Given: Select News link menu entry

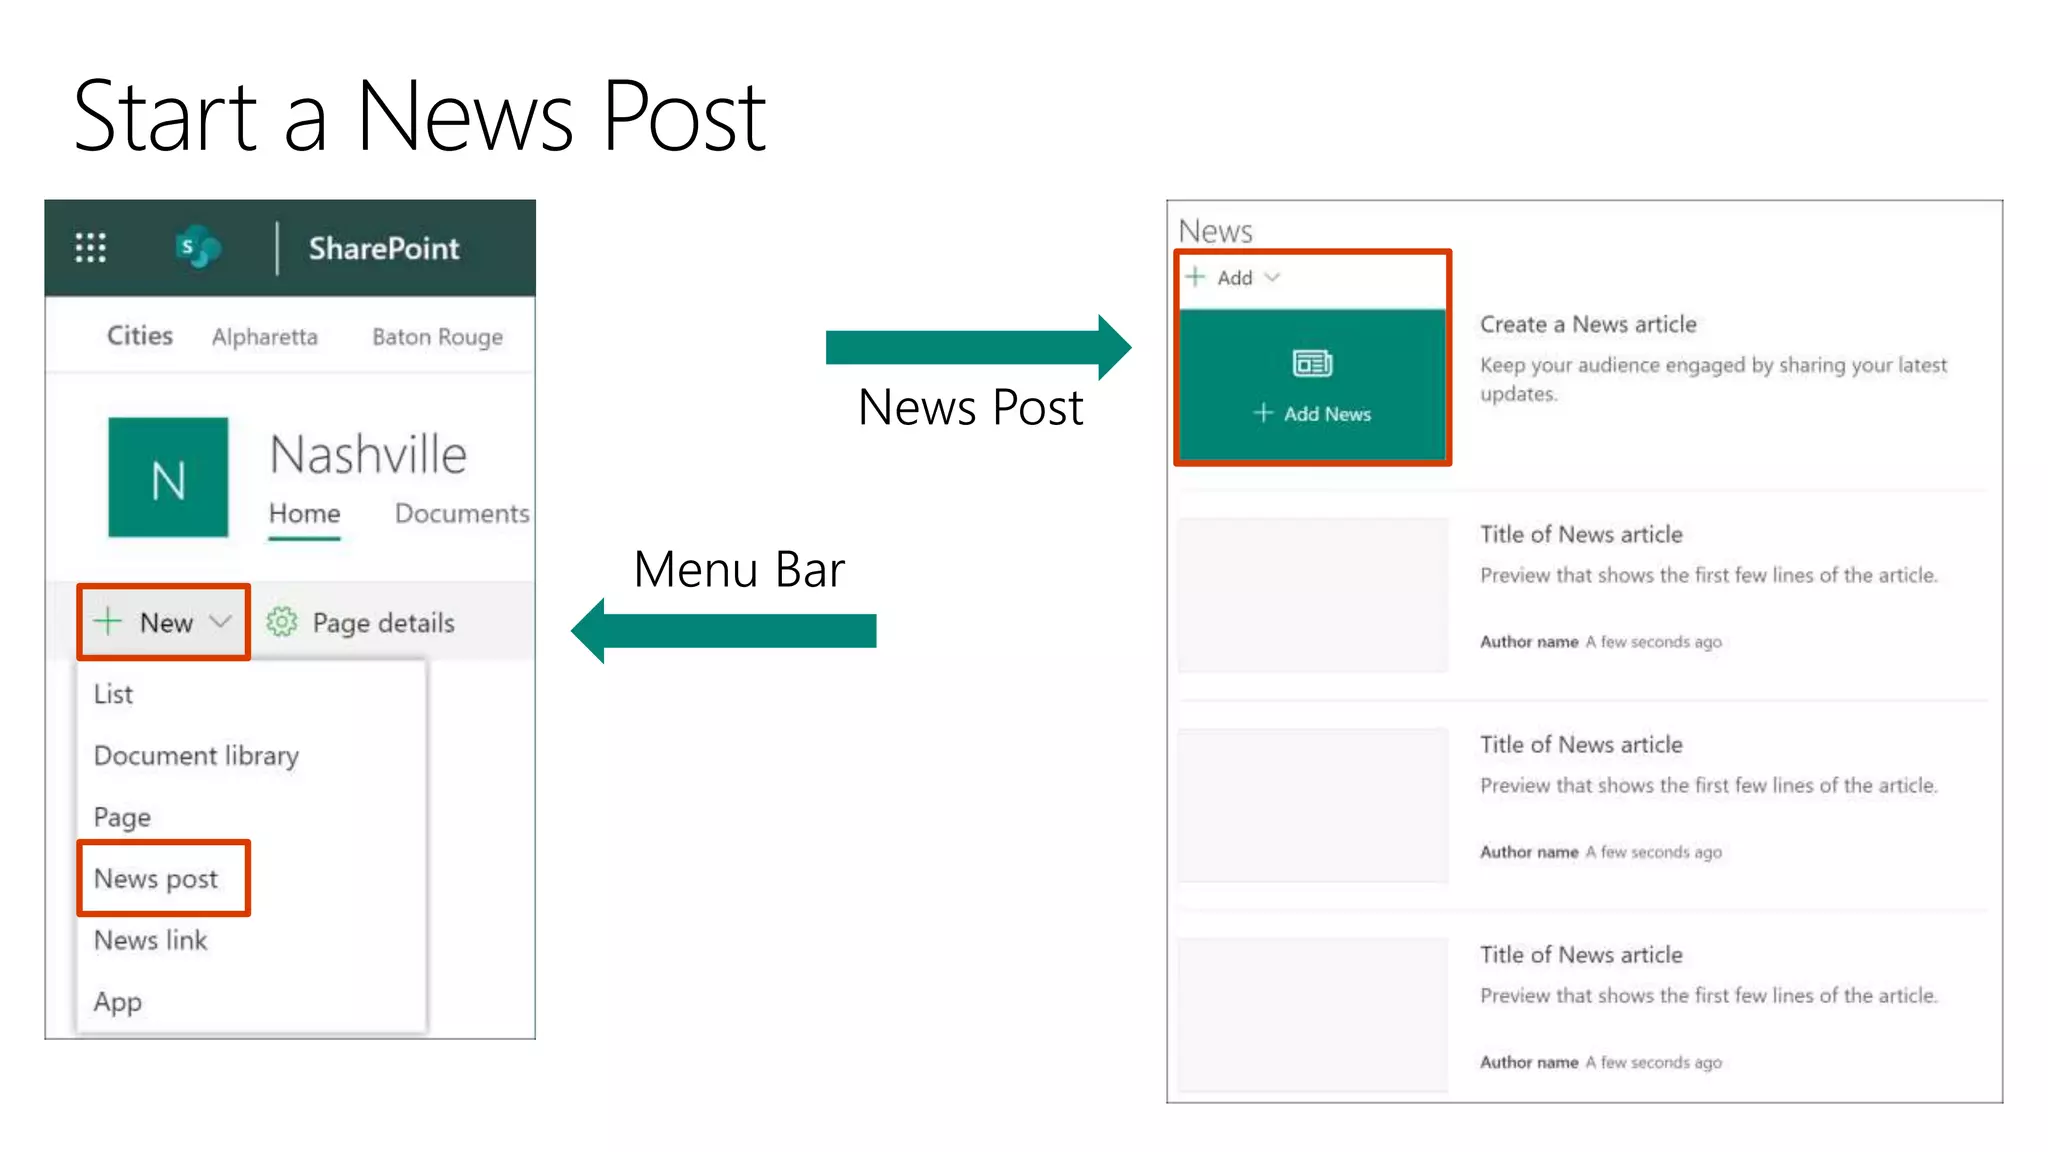Looking at the screenshot, I should click(x=151, y=940).
